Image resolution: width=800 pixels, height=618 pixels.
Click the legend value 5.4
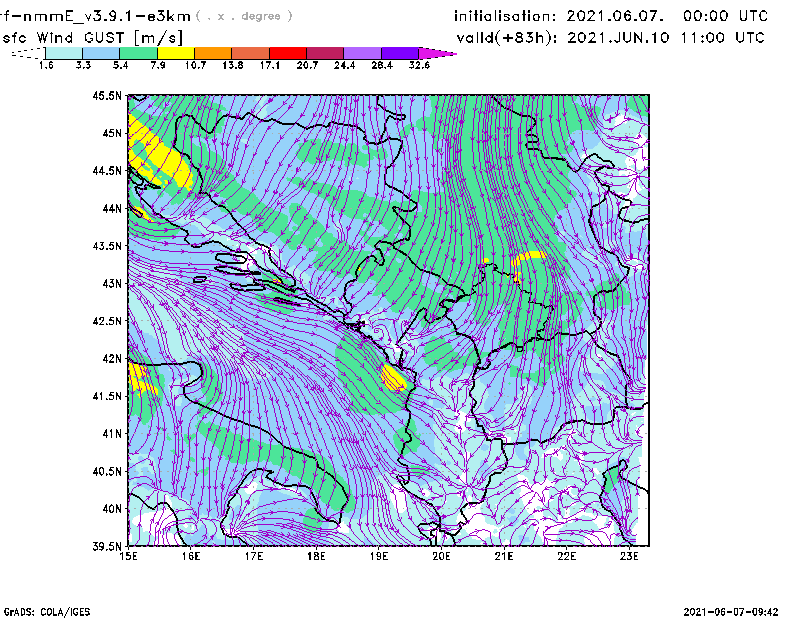click(x=120, y=65)
